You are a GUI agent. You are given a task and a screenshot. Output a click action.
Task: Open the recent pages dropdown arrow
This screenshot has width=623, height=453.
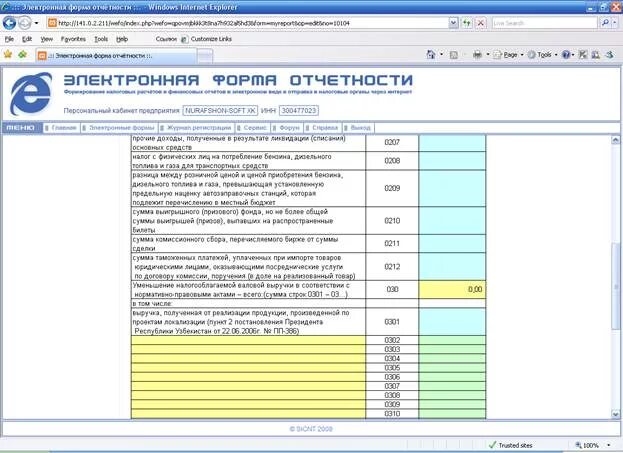37,23
